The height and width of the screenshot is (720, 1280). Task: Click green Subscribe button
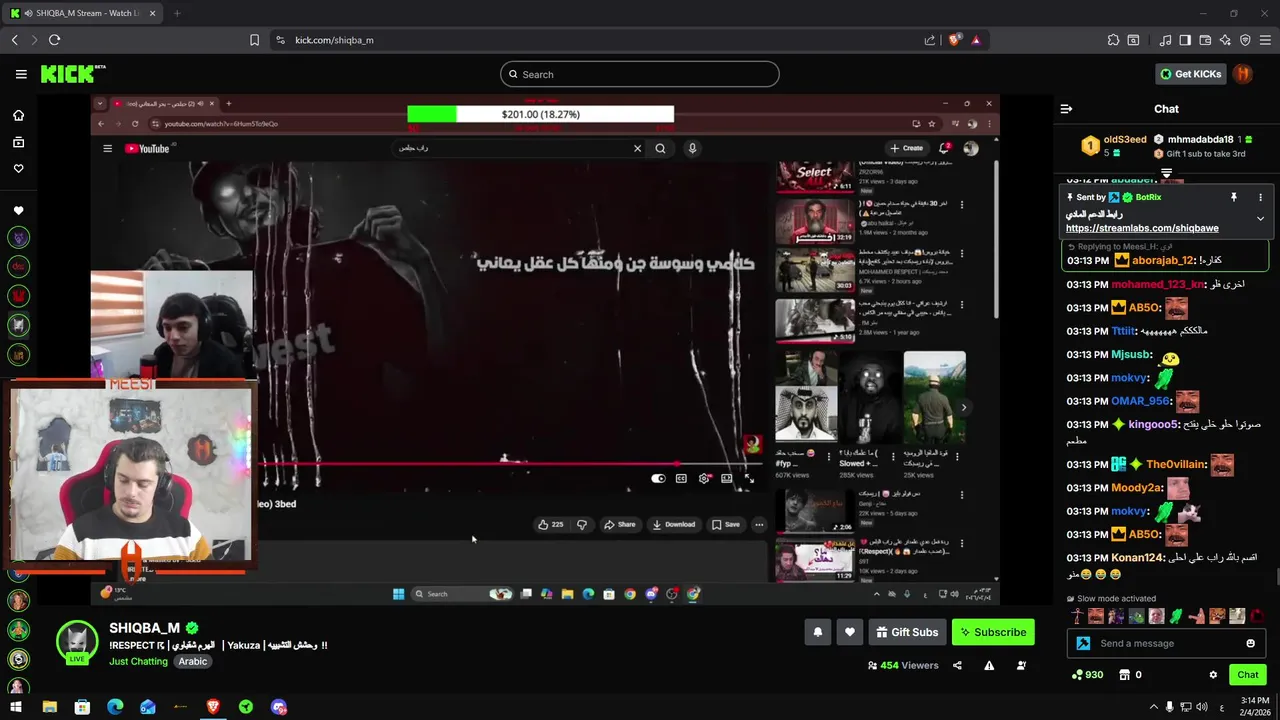tap(993, 632)
